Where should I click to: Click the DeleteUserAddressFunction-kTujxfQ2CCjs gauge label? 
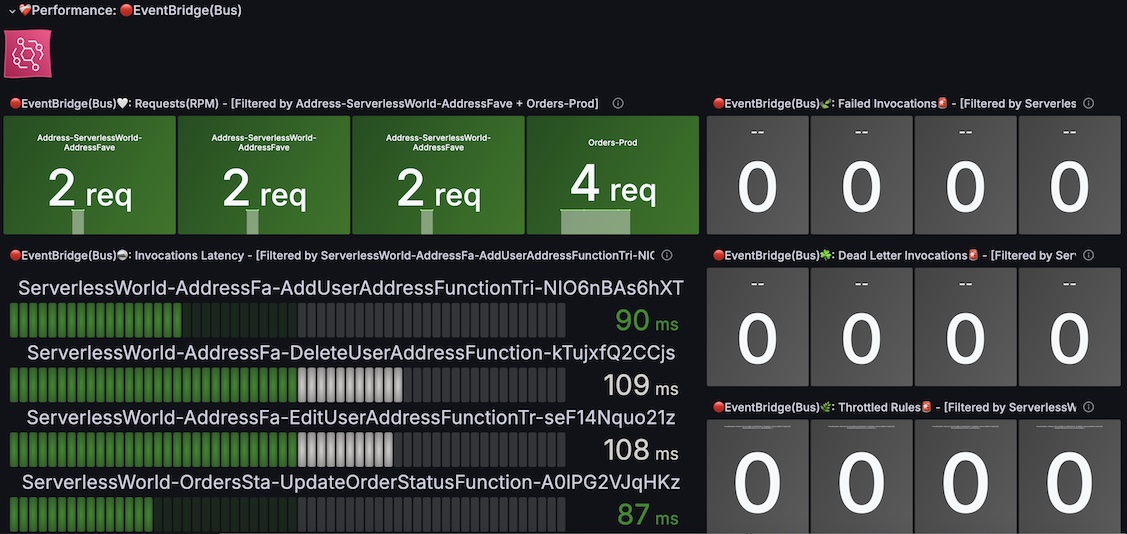351,353
